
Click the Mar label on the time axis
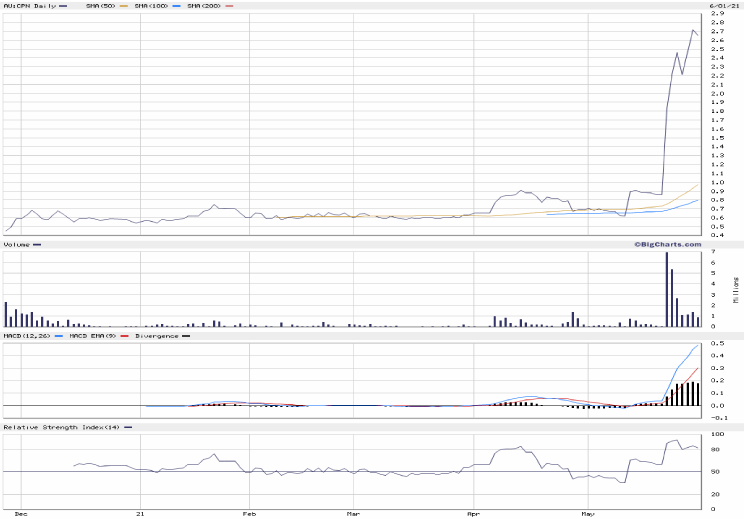tap(354, 513)
